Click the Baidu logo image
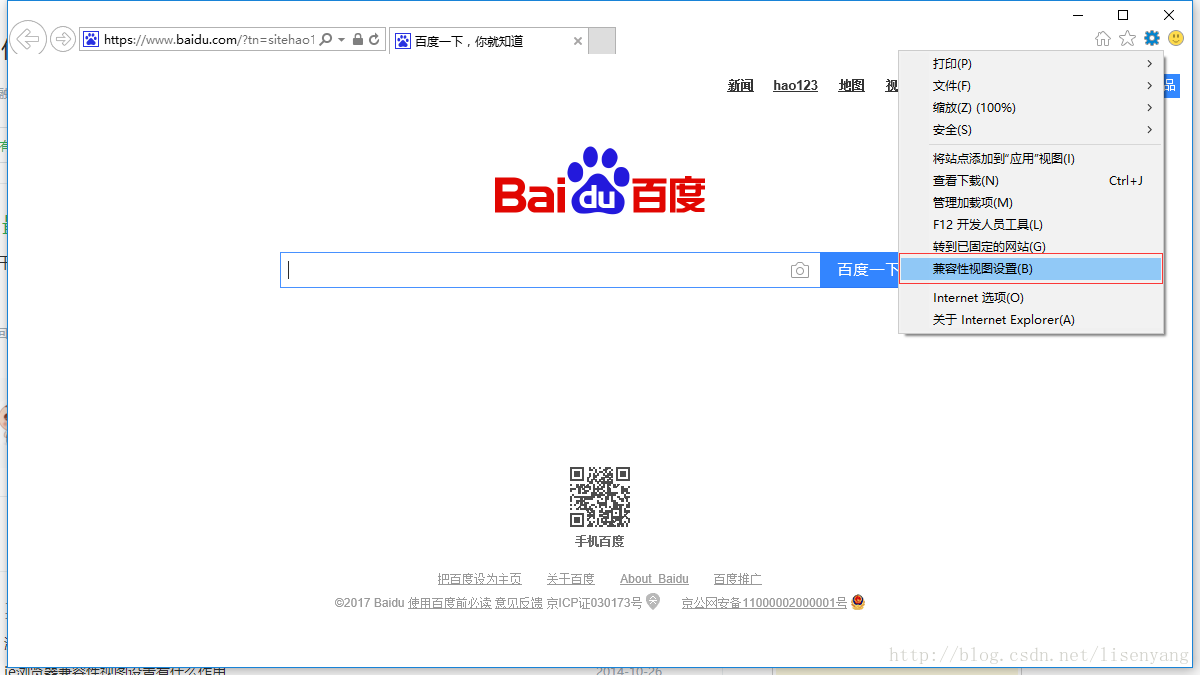 point(600,181)
